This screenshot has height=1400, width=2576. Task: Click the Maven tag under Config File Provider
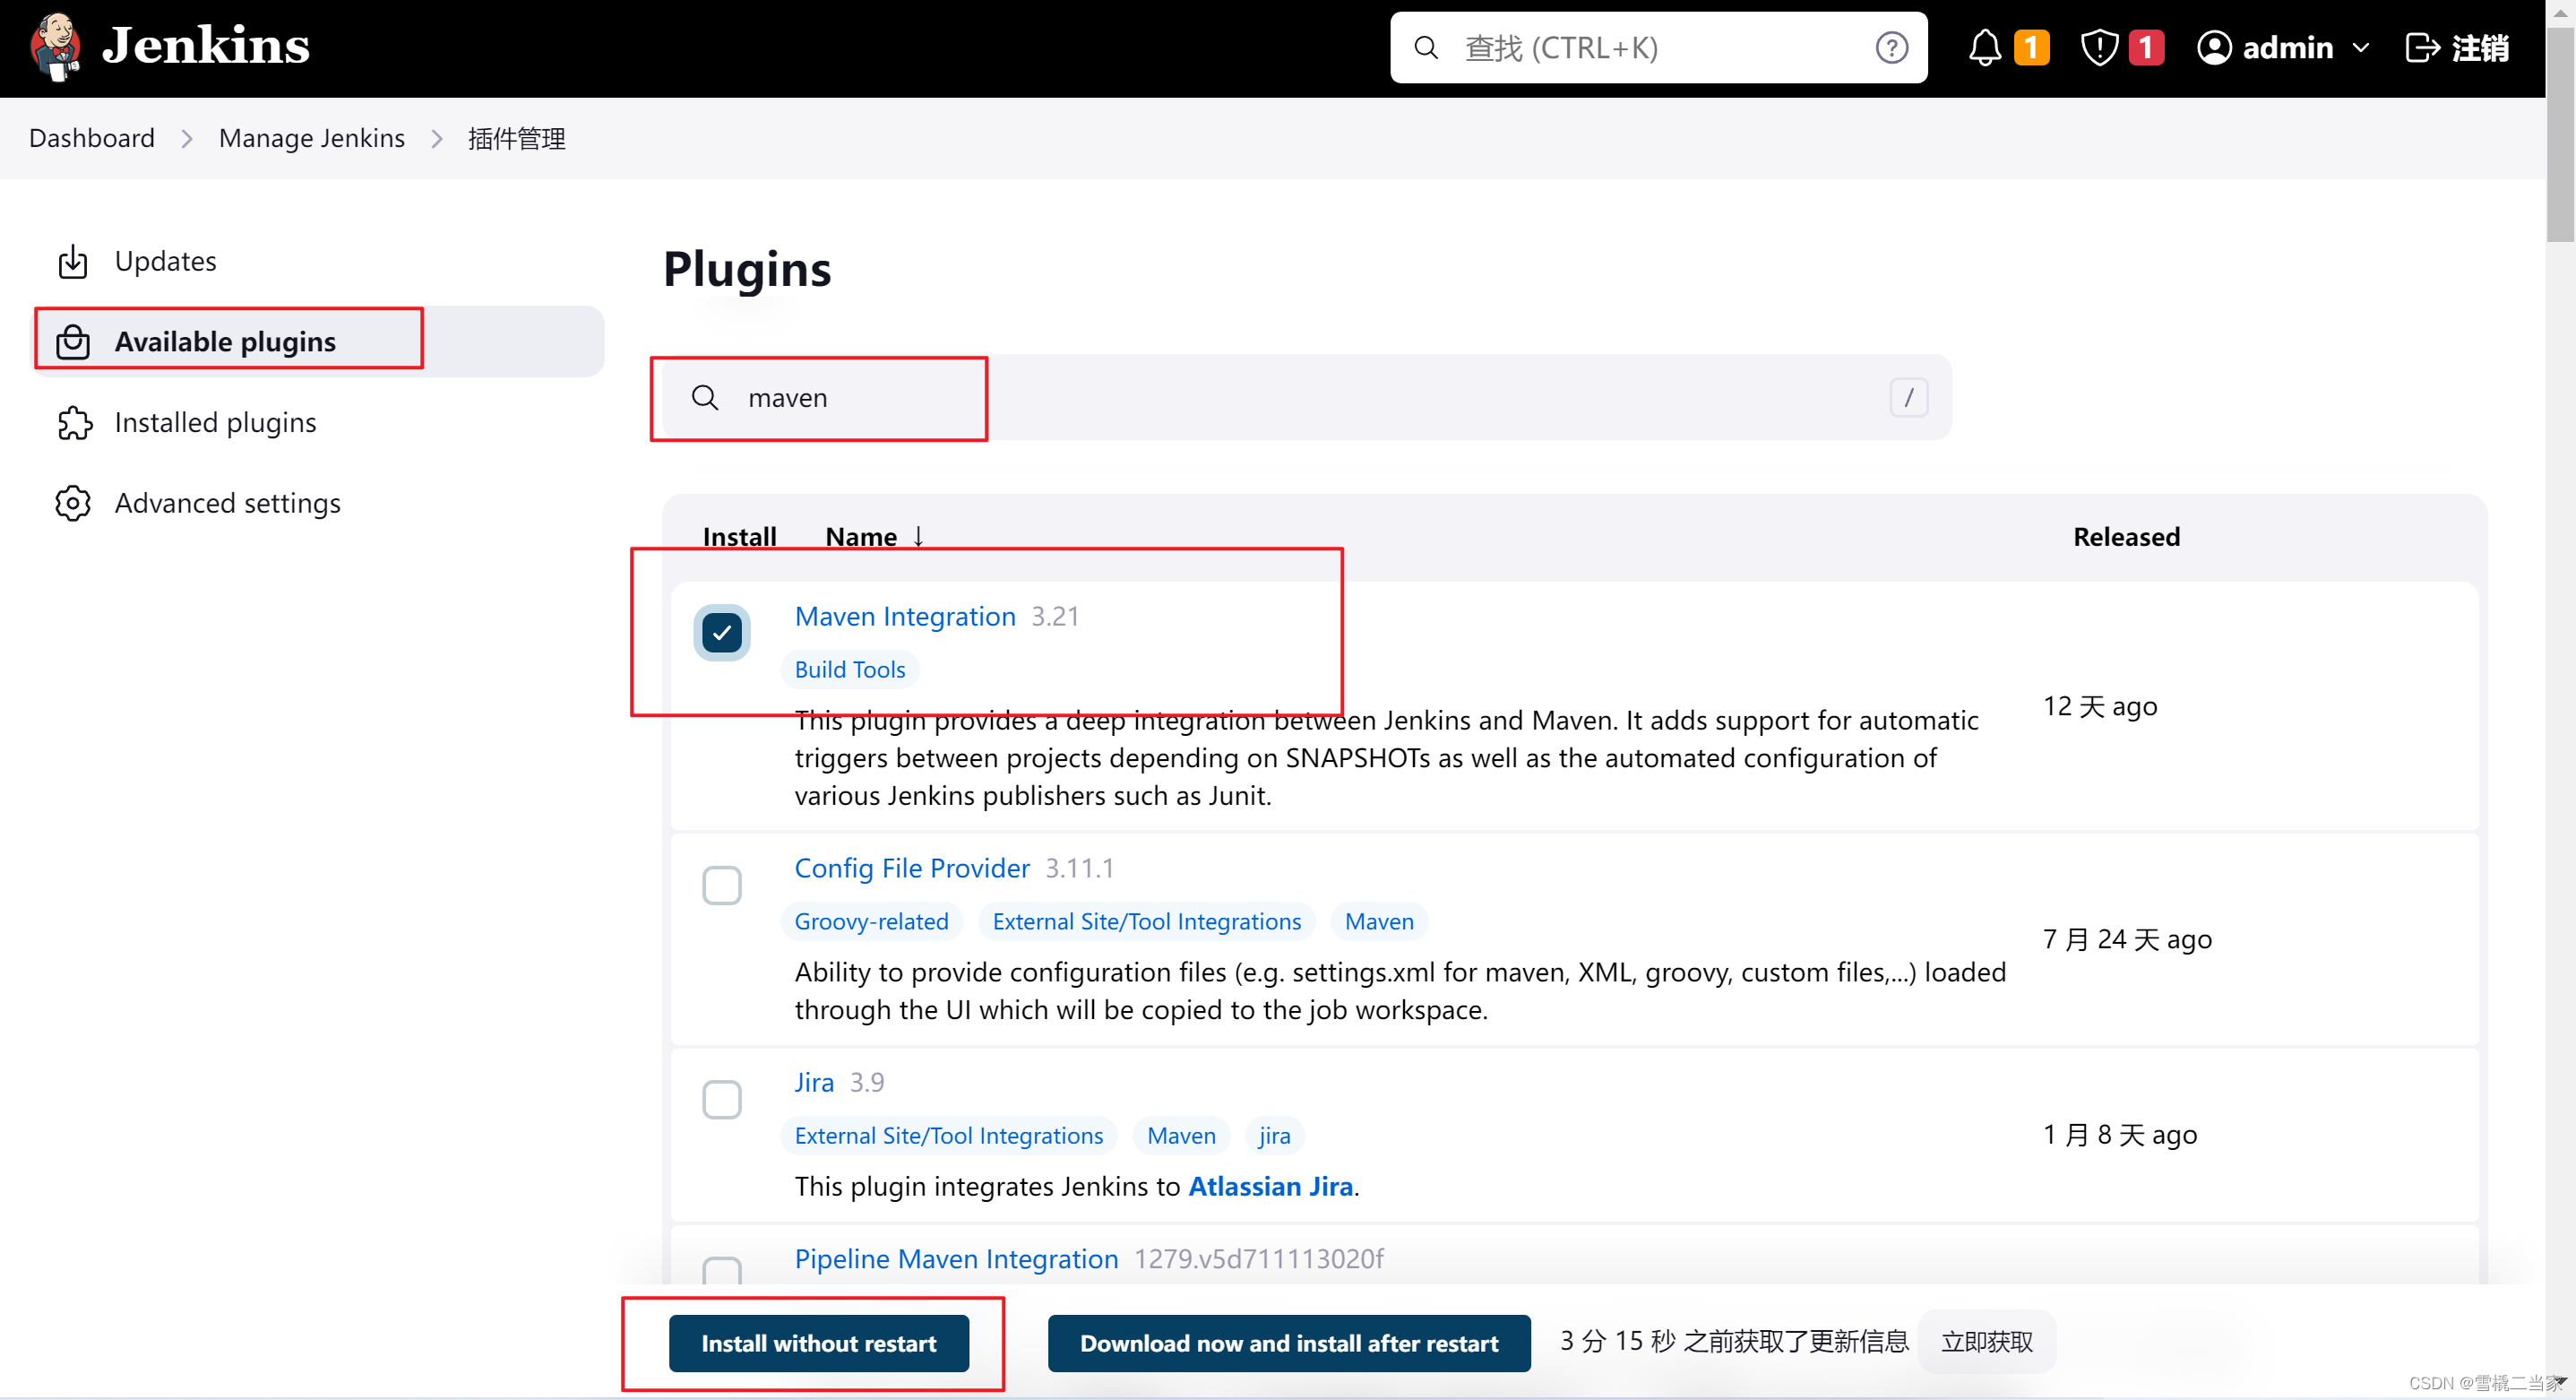click(x=1378, y=921)
